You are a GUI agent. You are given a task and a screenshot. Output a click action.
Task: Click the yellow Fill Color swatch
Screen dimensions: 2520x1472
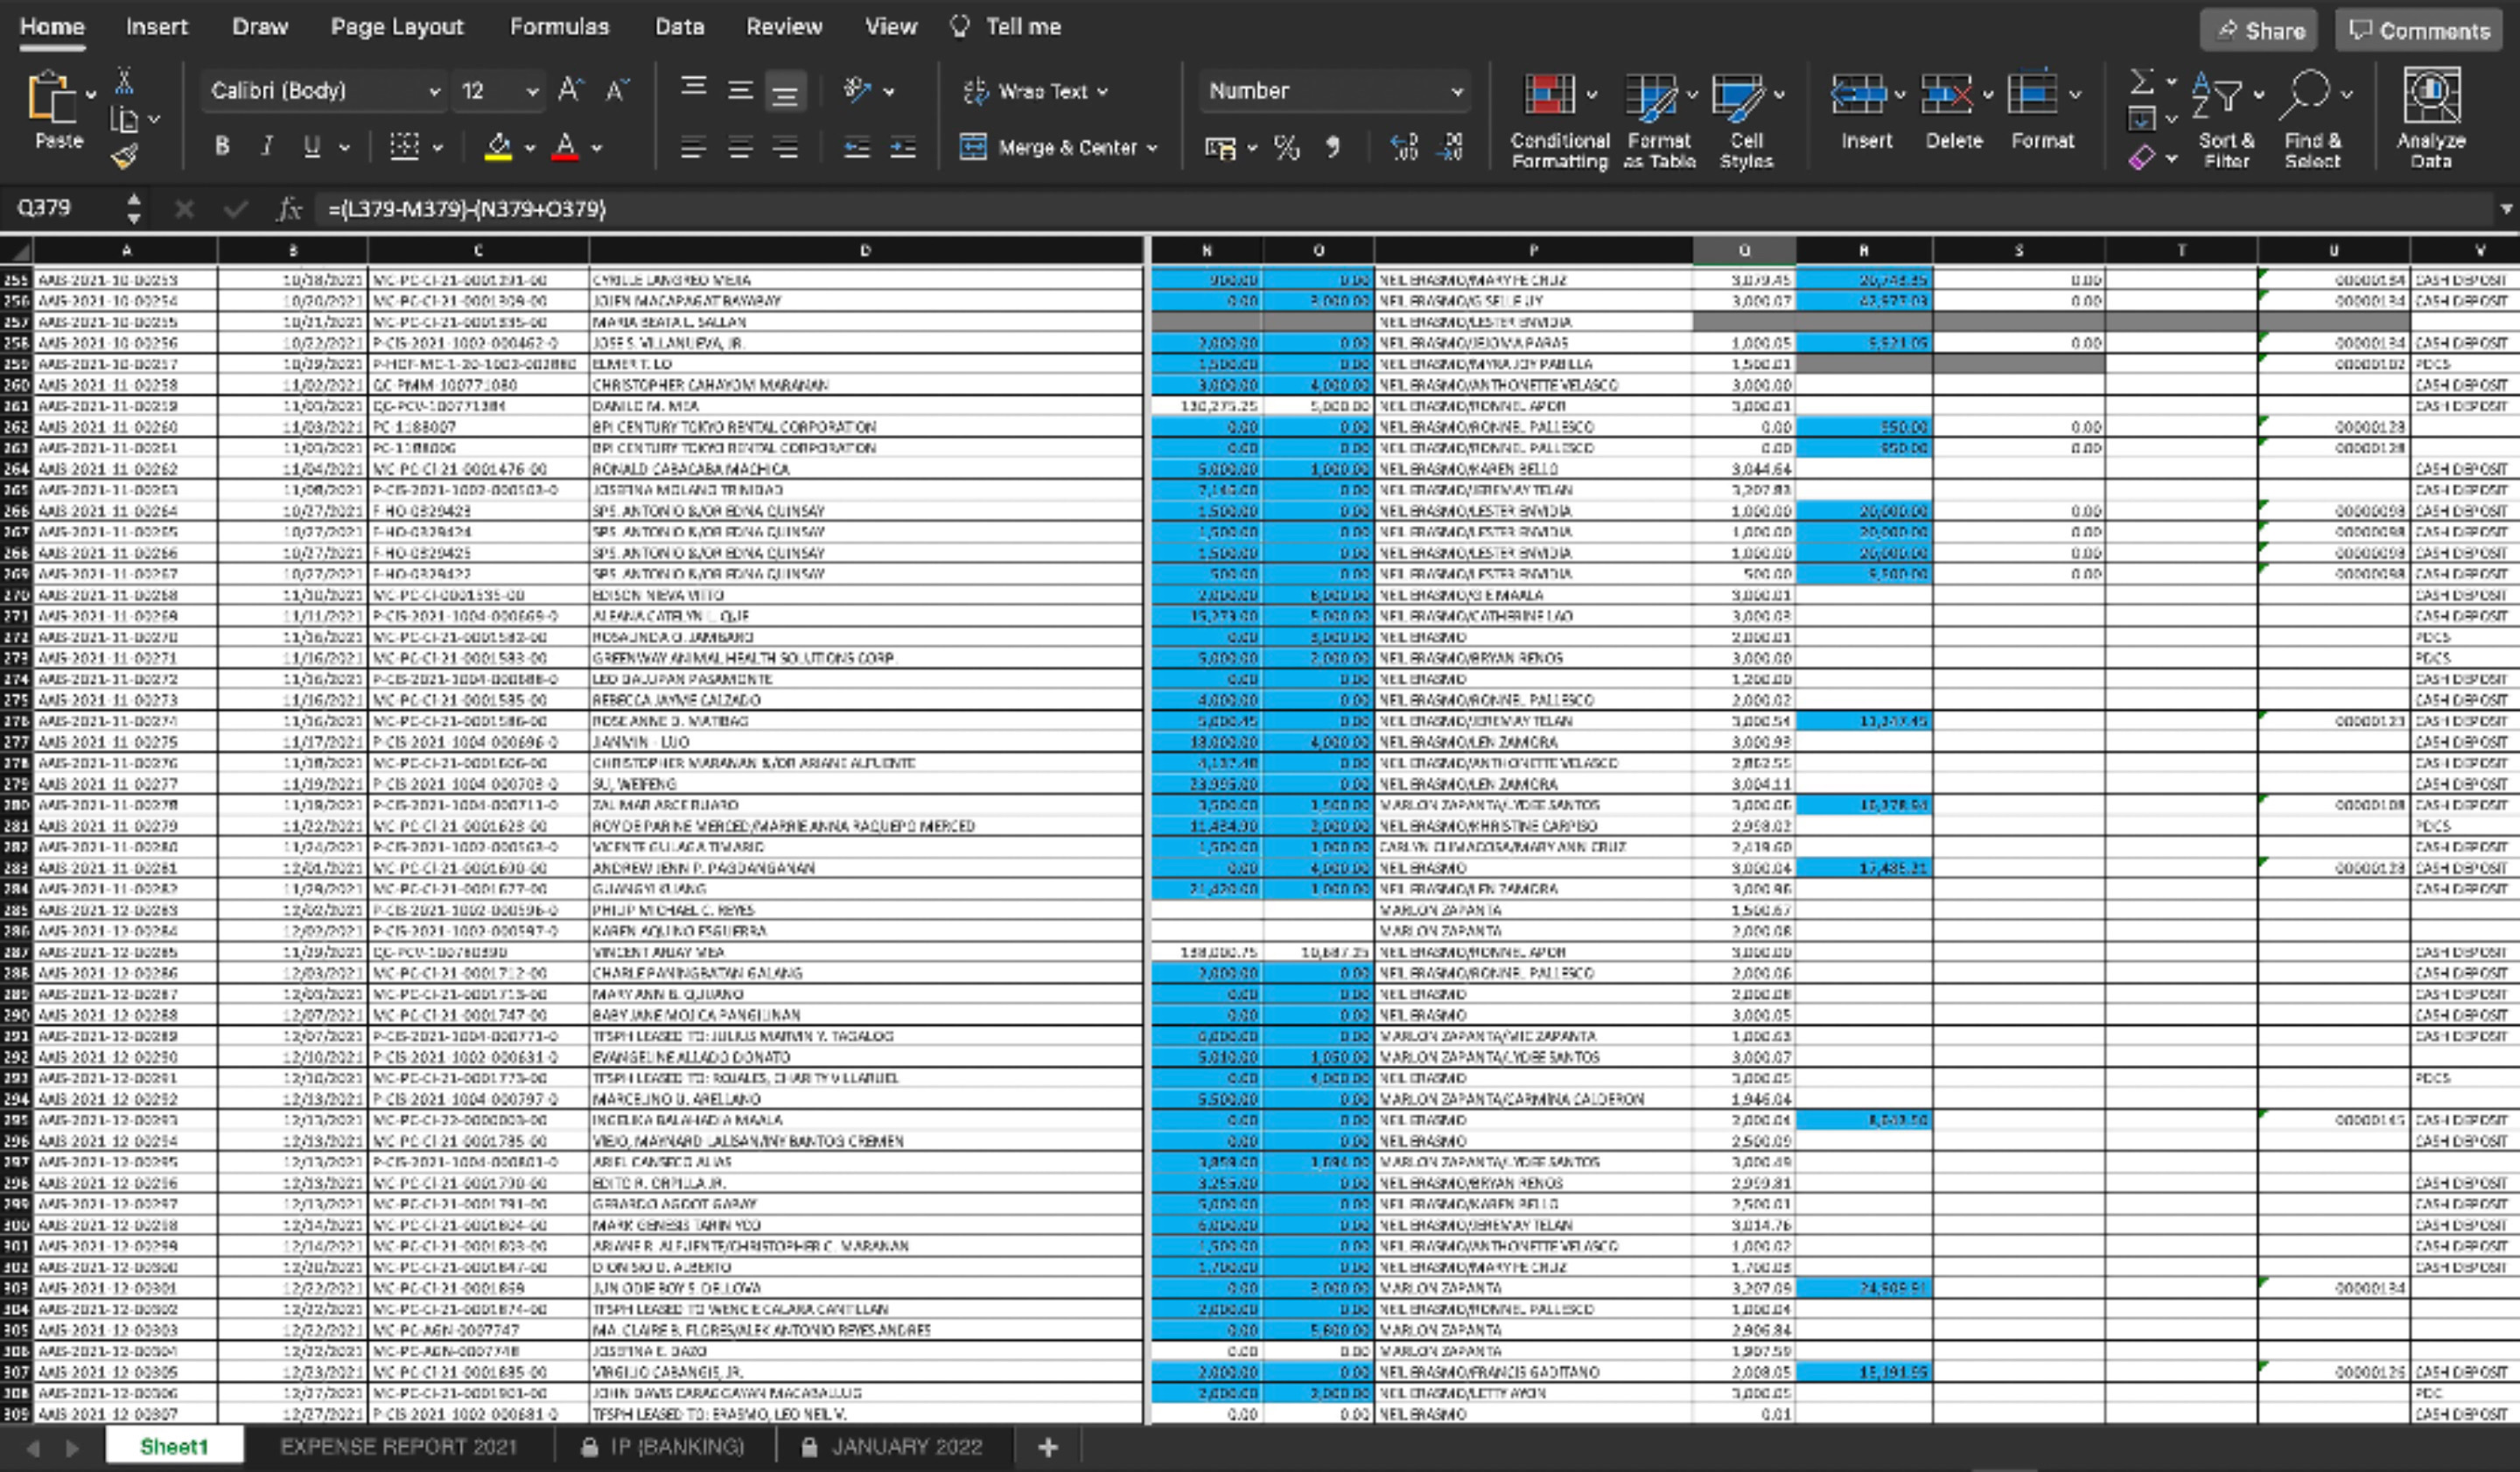pos(498,148)
